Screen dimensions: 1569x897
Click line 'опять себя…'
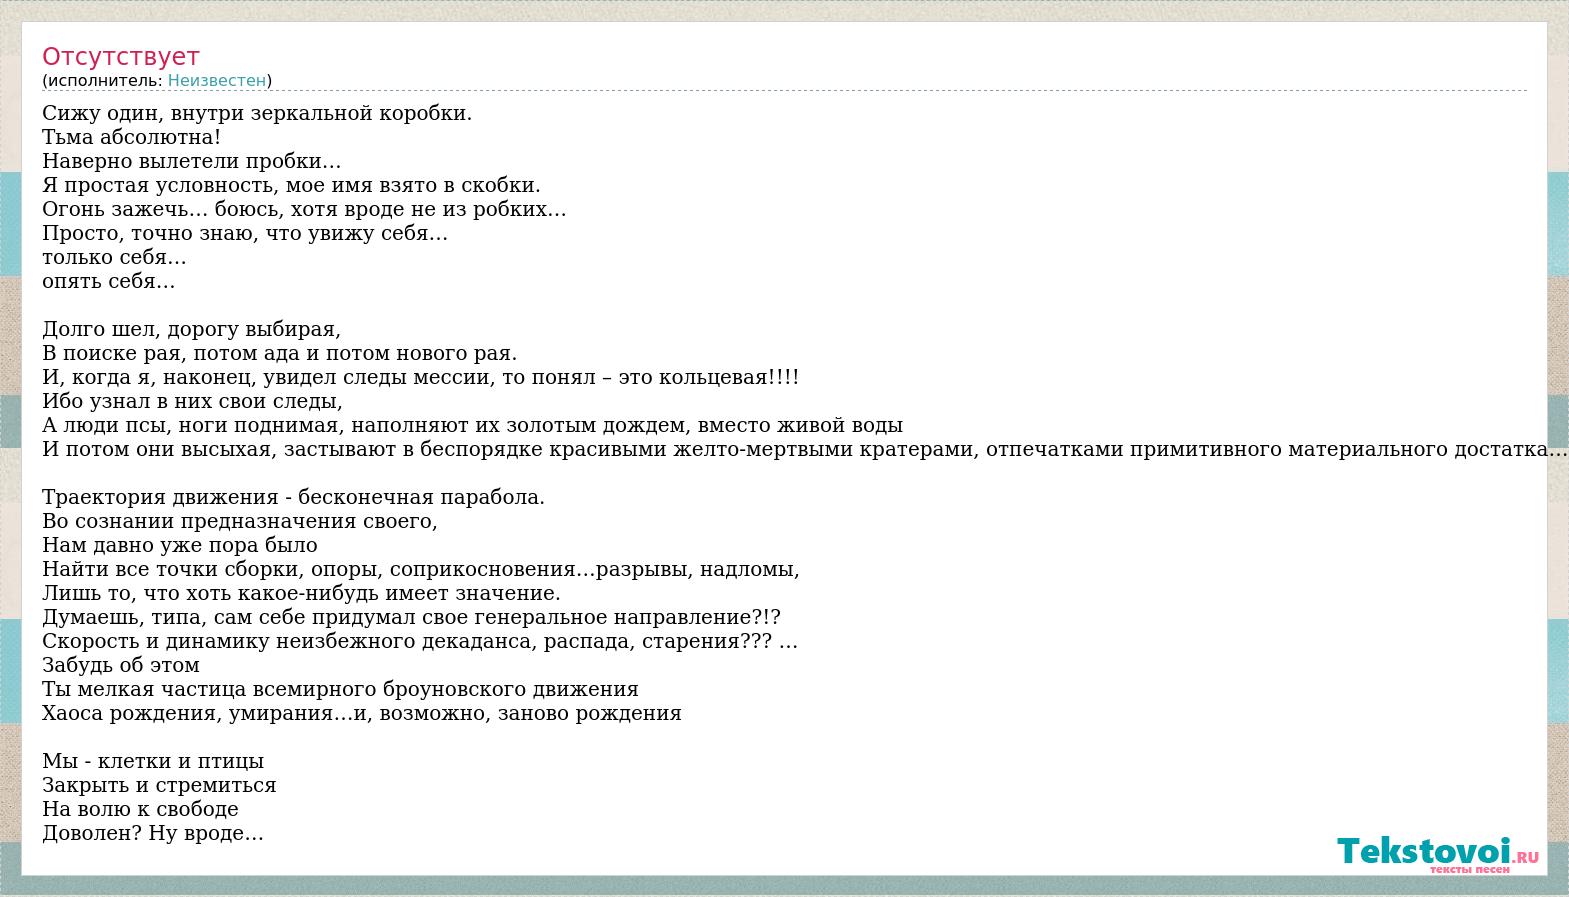coord(109,281)
